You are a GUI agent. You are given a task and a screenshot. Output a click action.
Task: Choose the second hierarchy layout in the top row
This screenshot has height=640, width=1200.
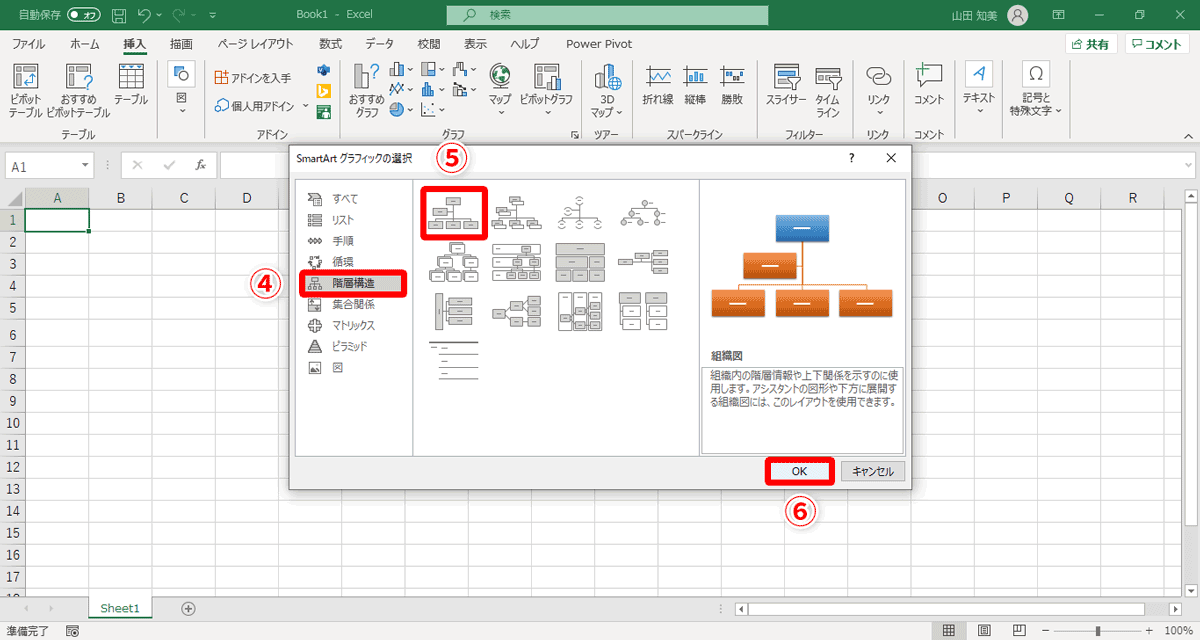pyautogui.click(x=516, y=212)
